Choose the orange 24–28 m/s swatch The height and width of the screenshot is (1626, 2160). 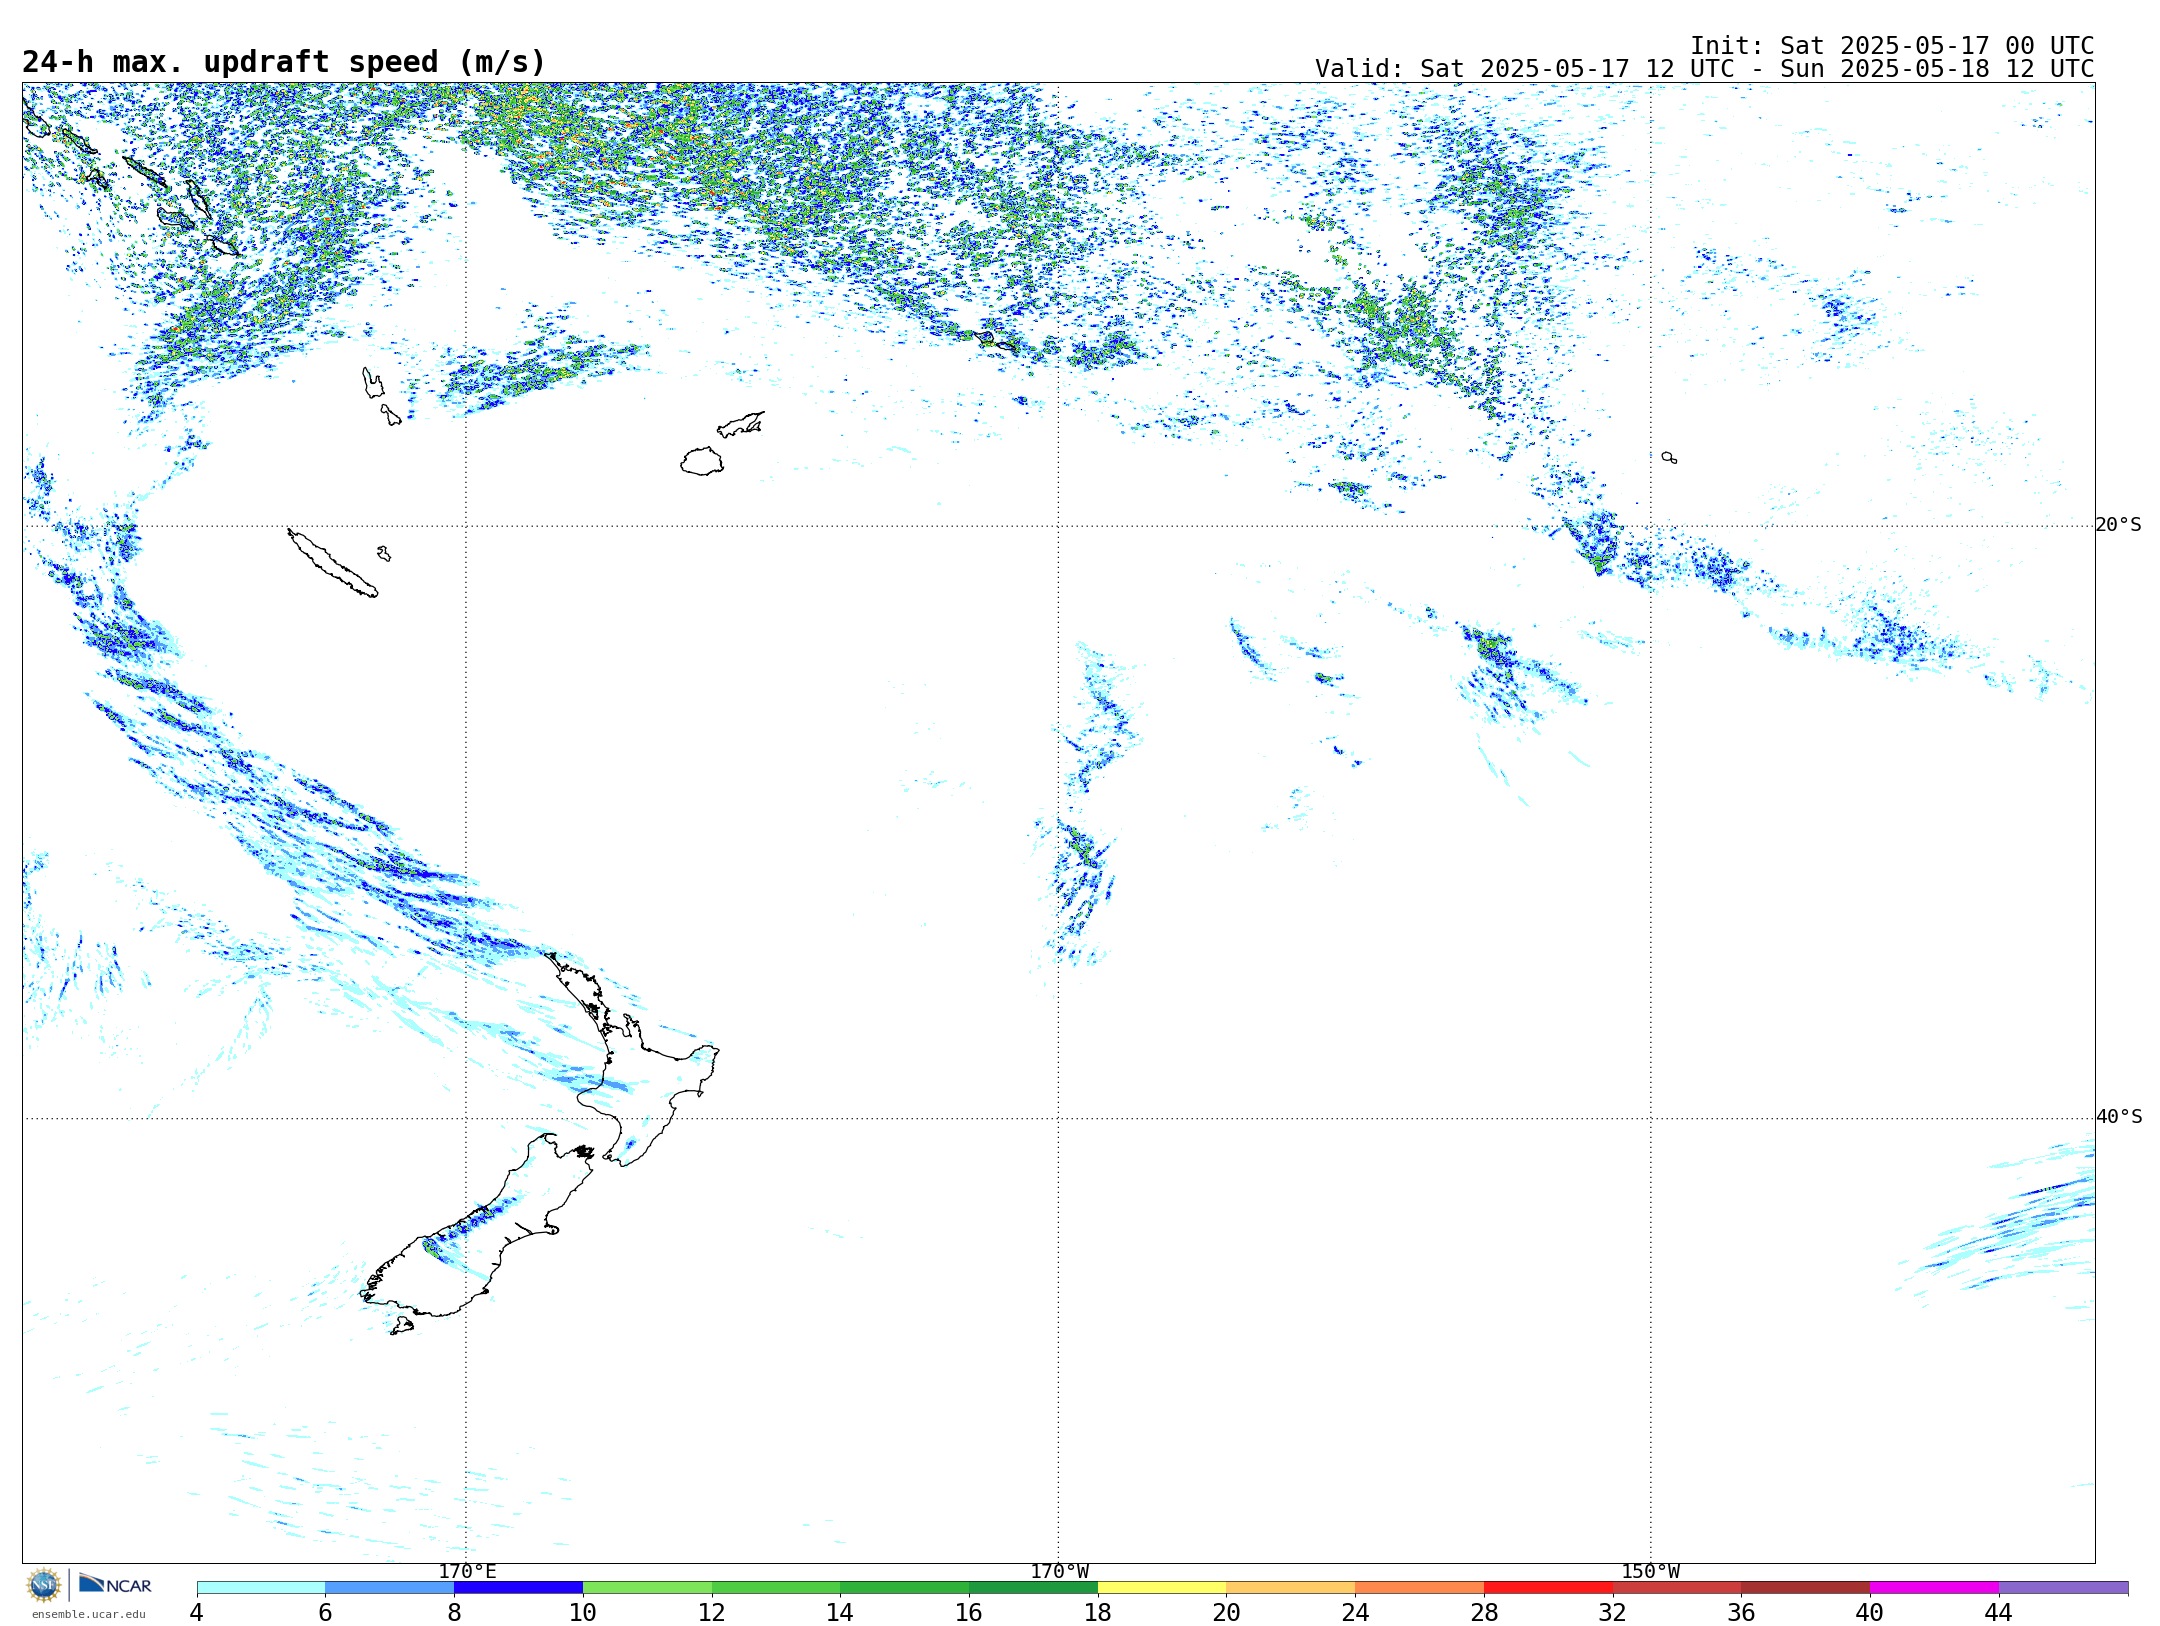pos(1420,1588)
